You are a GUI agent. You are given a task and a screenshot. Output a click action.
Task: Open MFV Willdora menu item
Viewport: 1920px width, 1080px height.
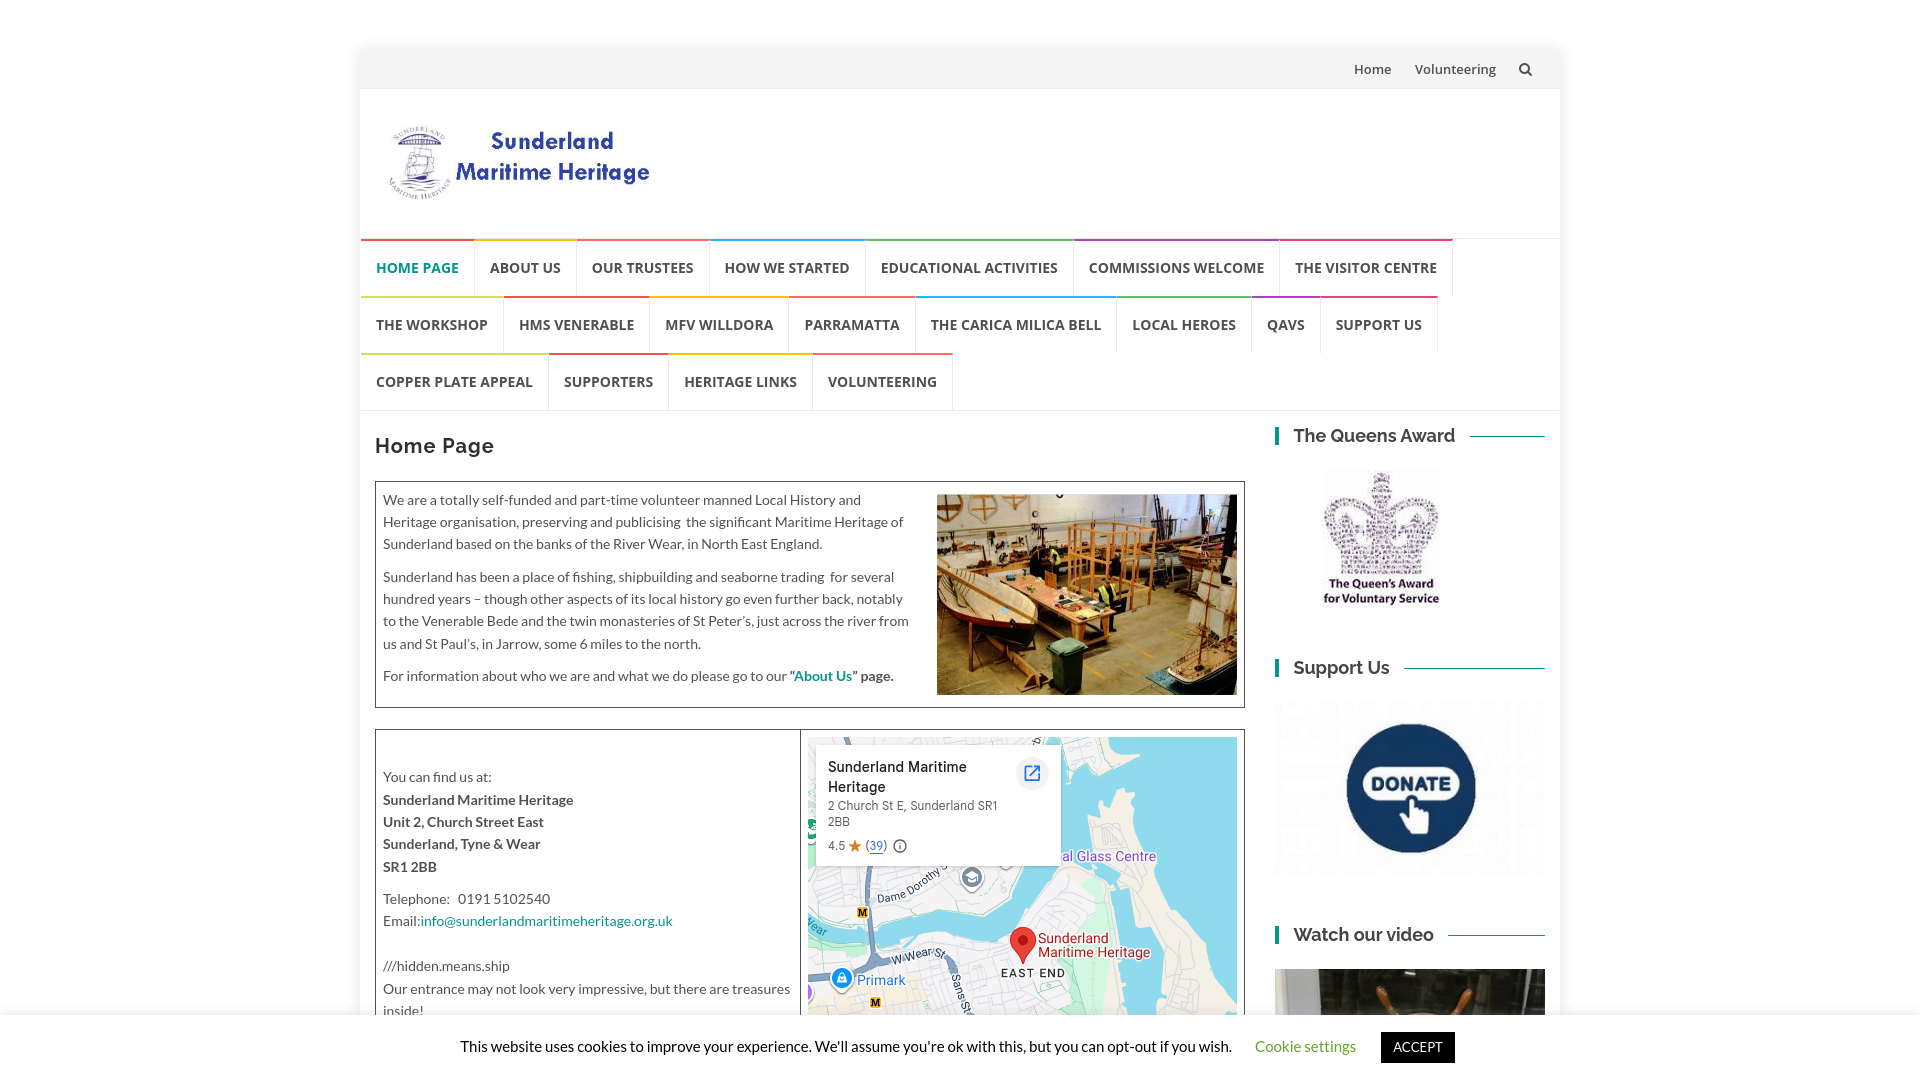[719, 325]
